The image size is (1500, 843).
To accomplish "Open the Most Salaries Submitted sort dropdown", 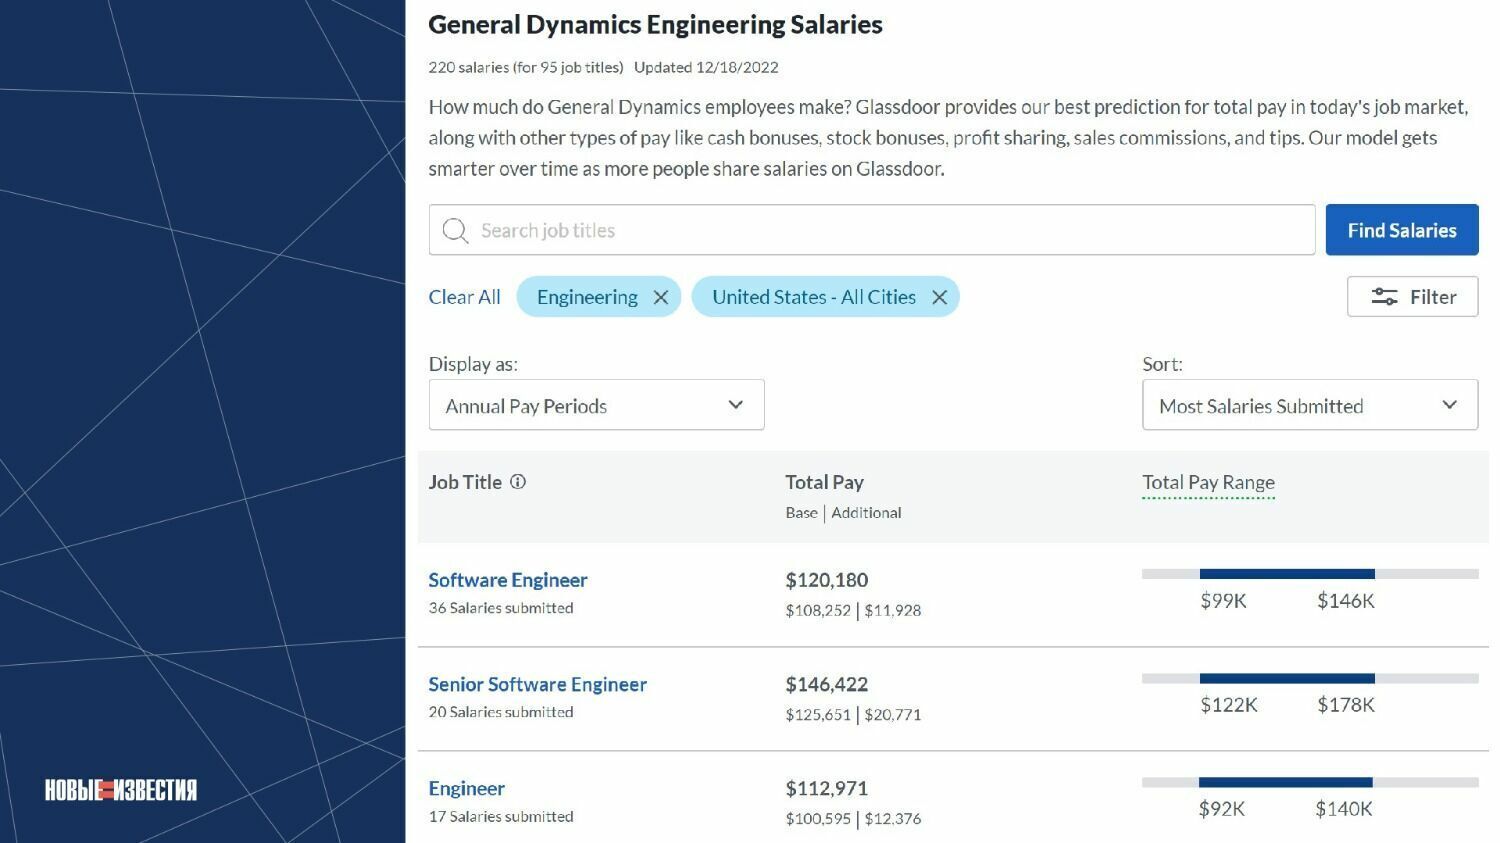I will click(x=1309, y=405).
